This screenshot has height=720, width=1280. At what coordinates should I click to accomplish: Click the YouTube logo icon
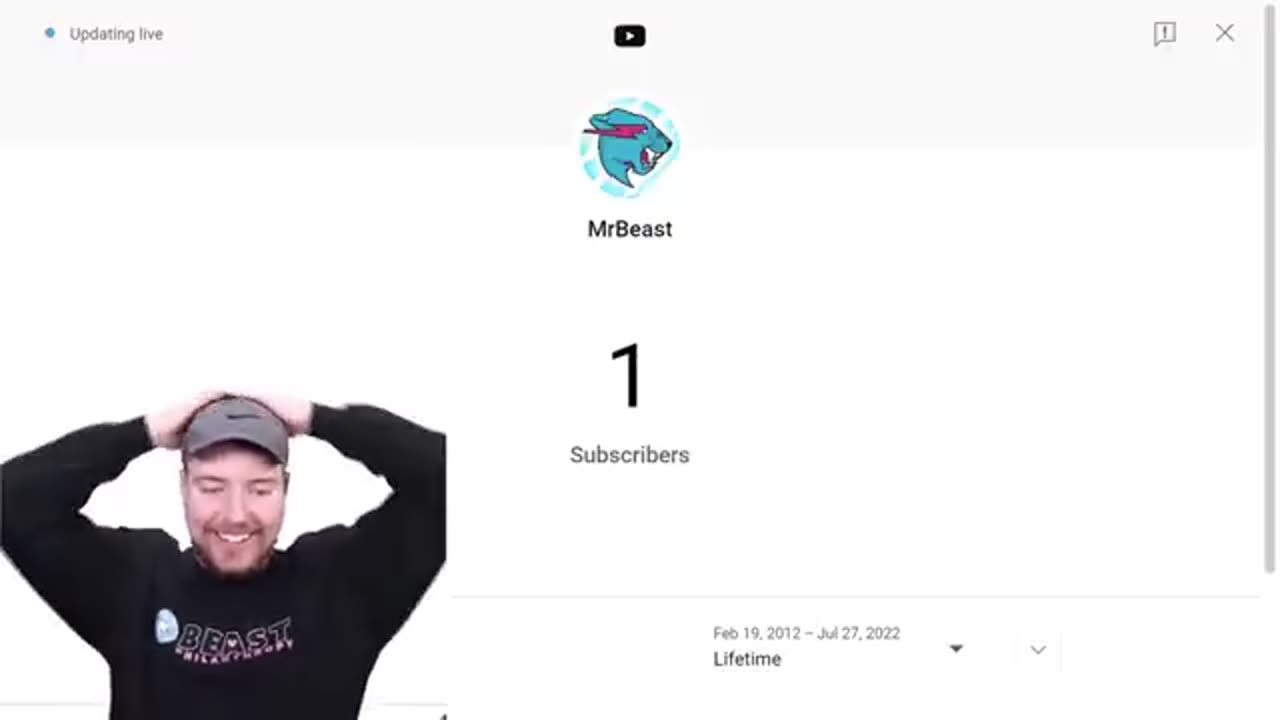pos(630,36)
